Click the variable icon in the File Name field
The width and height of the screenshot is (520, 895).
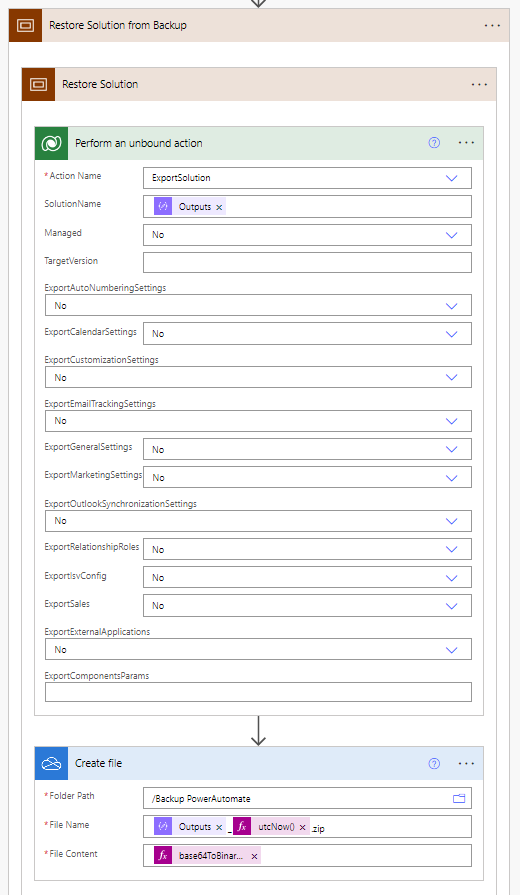[x=163, y=827]
